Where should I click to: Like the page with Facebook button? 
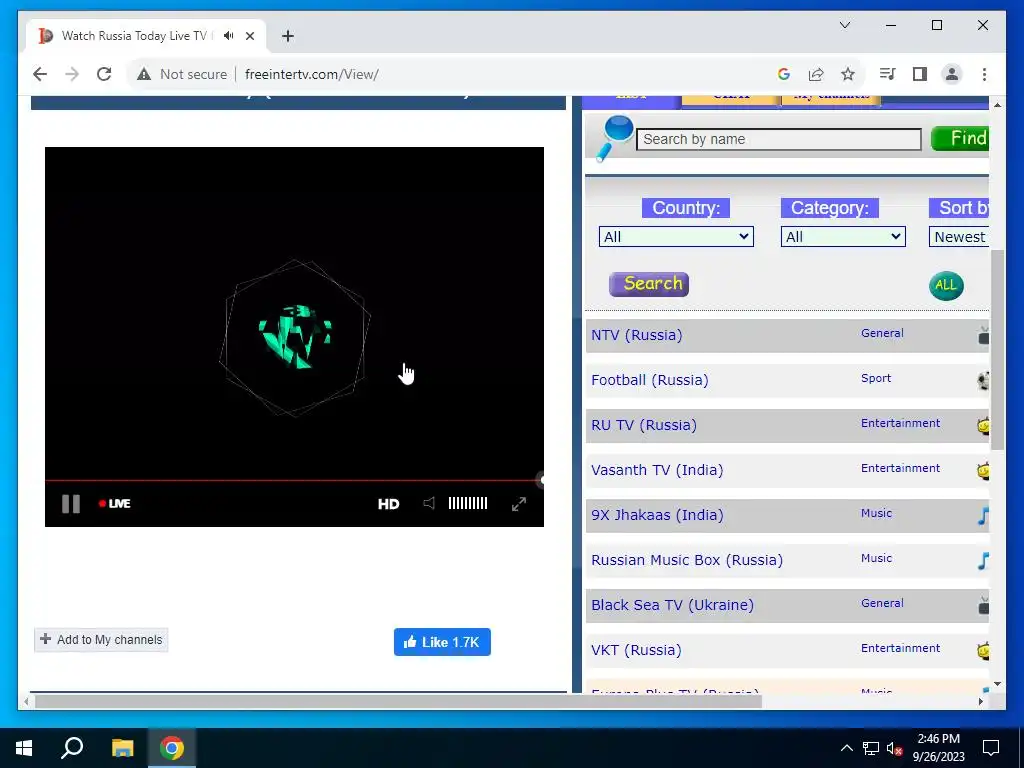442,642
